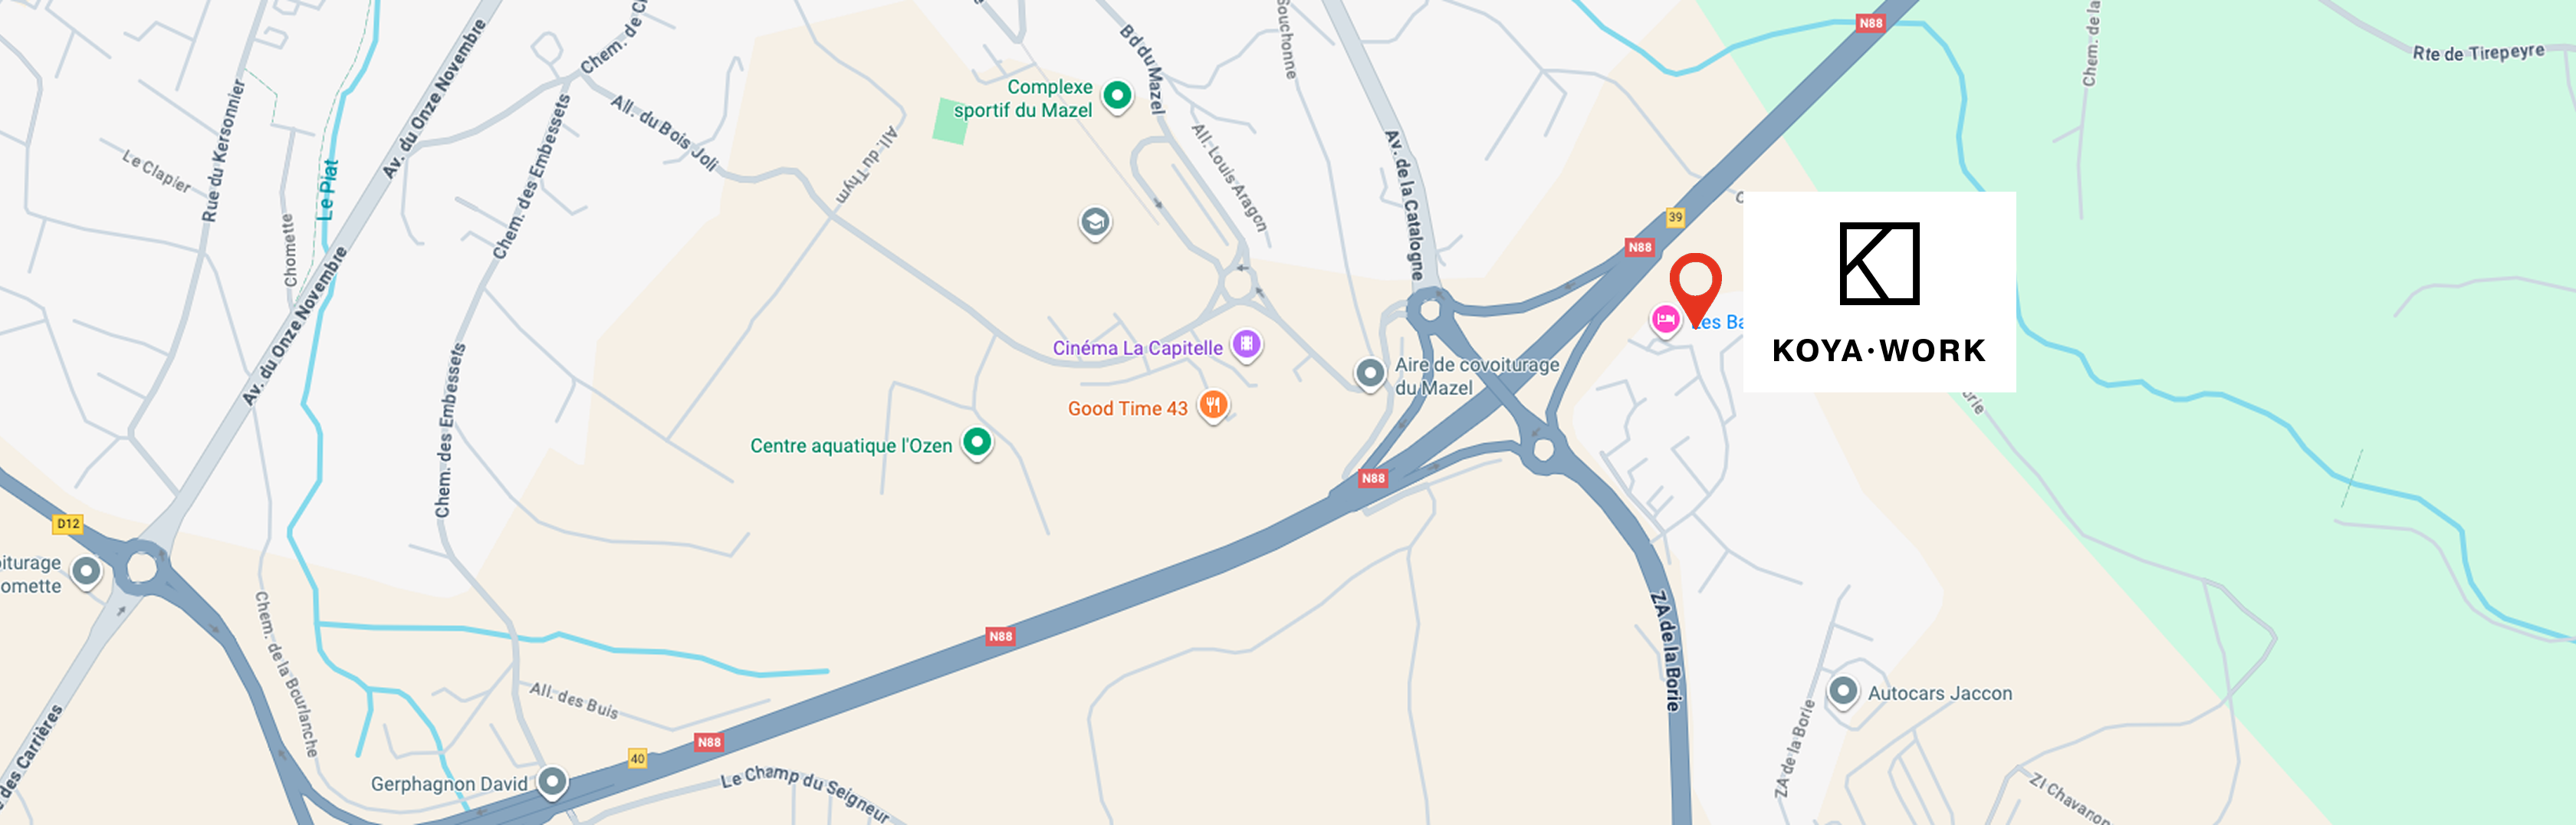Open the Cinéma La Capitelle purple marker
The width and height of the screenshot is (2576, 825).
(1246, 346)
